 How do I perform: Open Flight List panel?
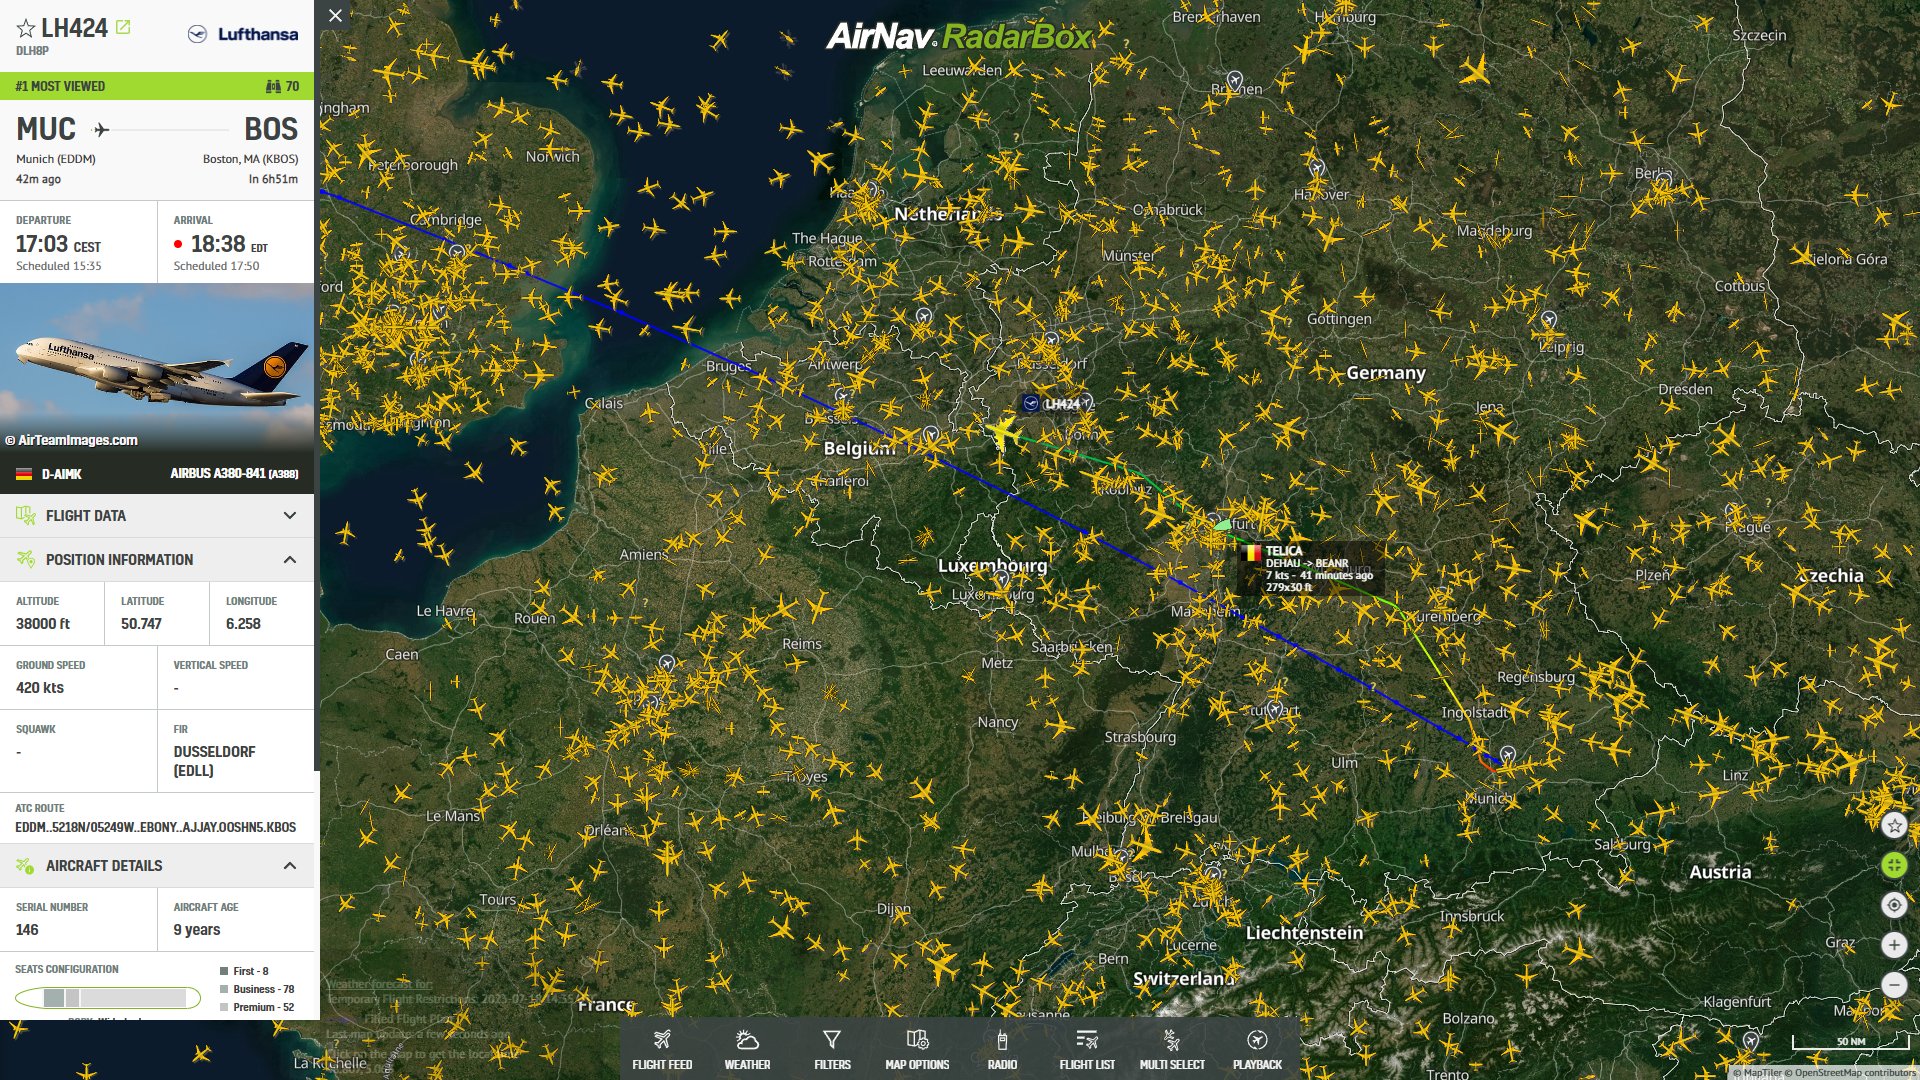[x=1087, y=1049]
